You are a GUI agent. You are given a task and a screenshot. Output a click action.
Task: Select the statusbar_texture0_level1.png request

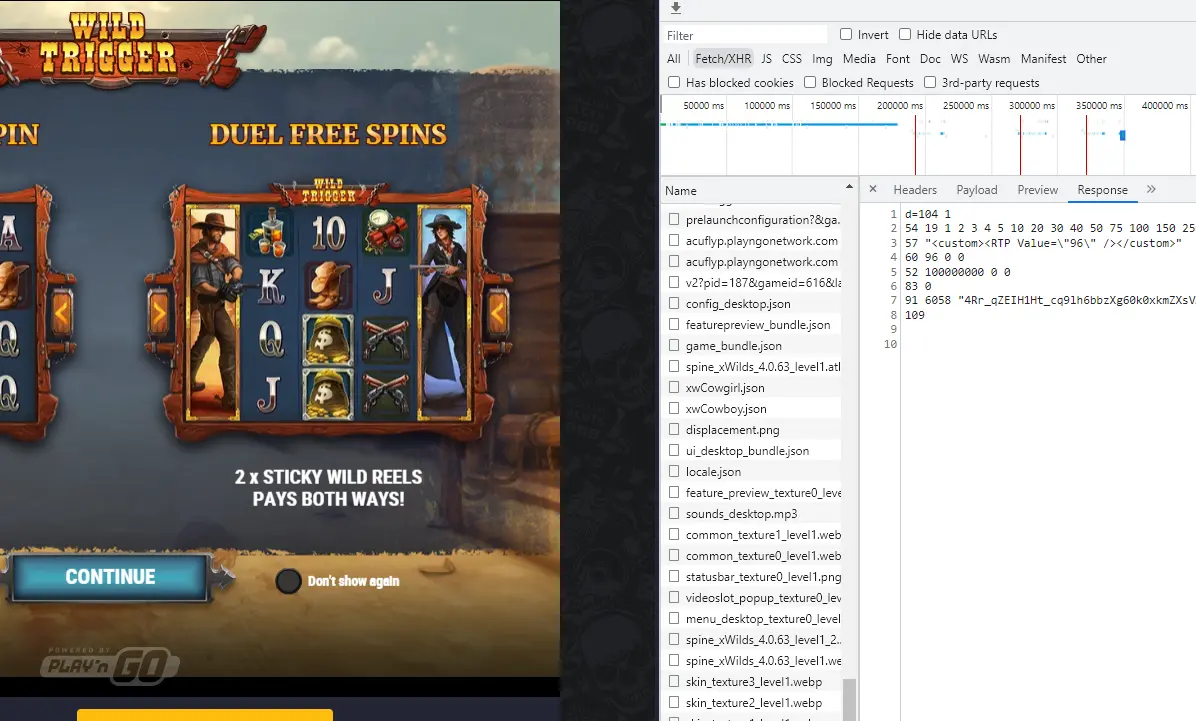click(763, 577)
